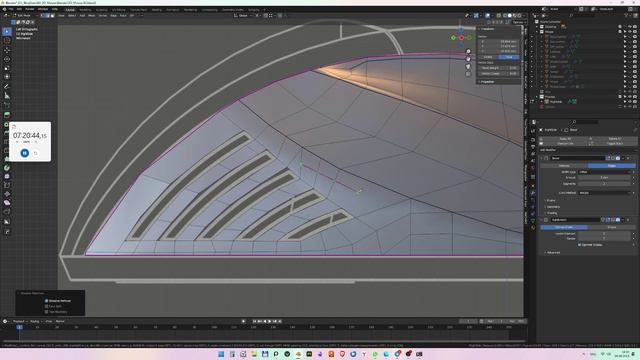Screen dimensions: 640x360
Task: Click timeline play button
Action: click(x=269, y=321)
